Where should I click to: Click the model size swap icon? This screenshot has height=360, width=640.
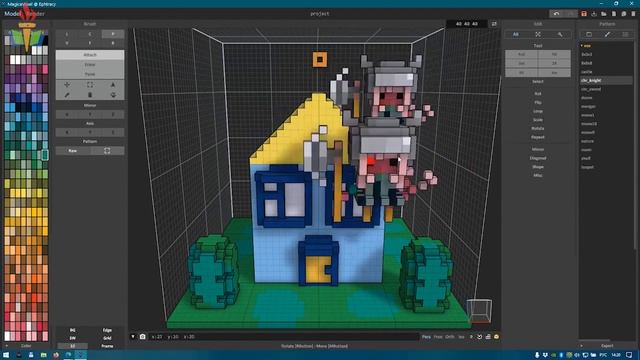494,24
